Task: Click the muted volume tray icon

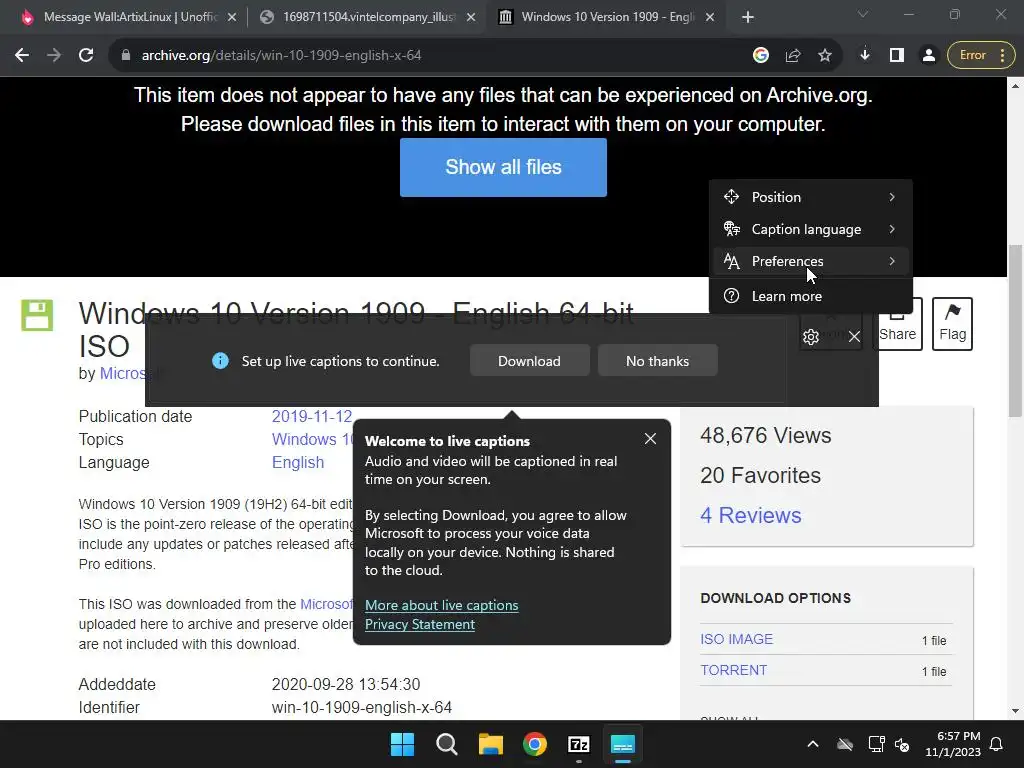Action: 902,744
